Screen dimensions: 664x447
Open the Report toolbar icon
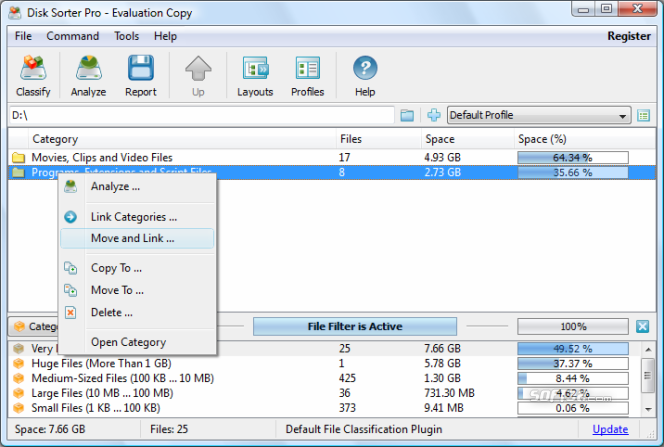click(x=141, y=68)
